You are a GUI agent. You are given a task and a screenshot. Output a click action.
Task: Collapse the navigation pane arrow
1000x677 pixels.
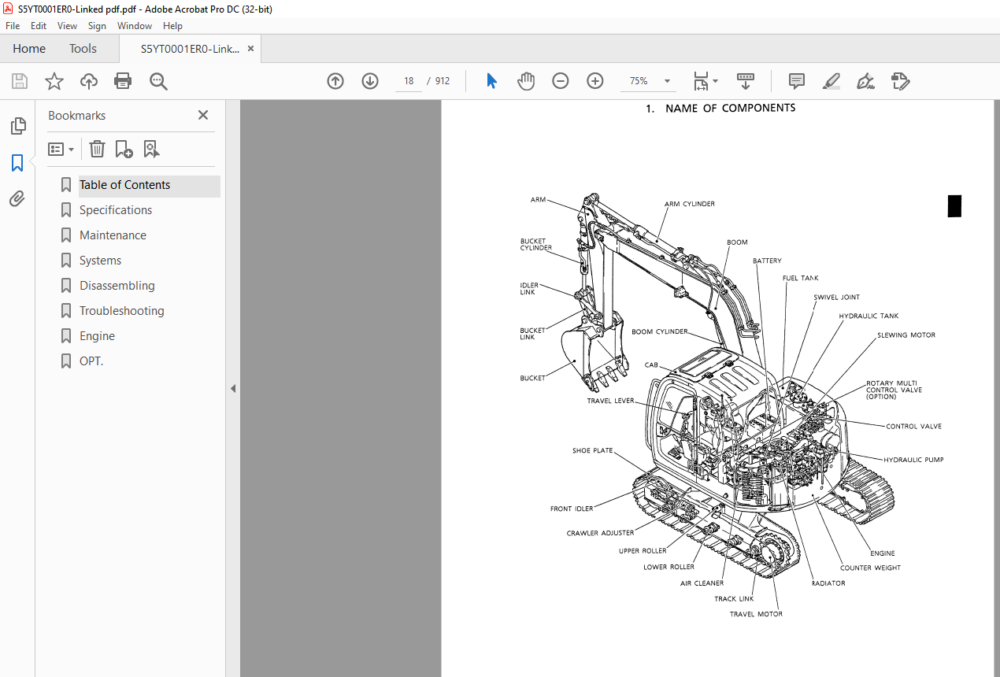point(233,388)
